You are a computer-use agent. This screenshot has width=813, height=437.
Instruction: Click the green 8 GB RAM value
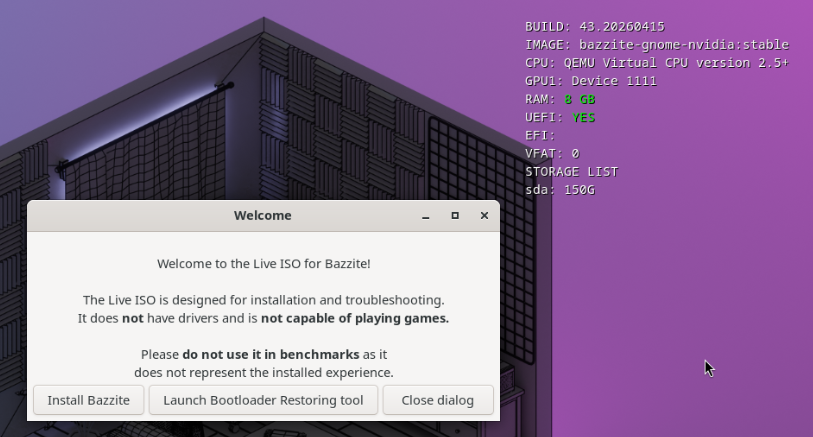coord(579,99)
